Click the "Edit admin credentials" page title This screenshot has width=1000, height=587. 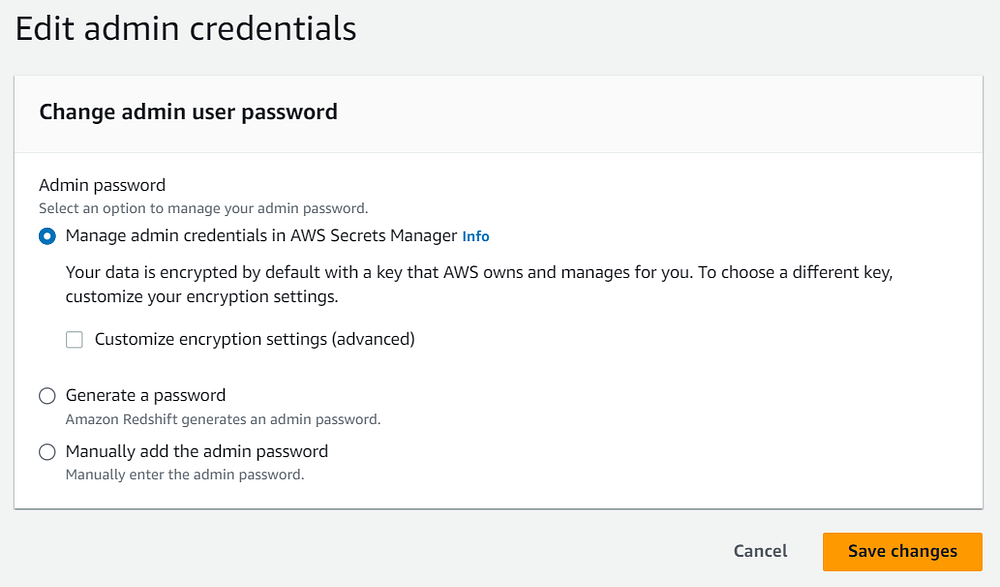coord(186,28)
